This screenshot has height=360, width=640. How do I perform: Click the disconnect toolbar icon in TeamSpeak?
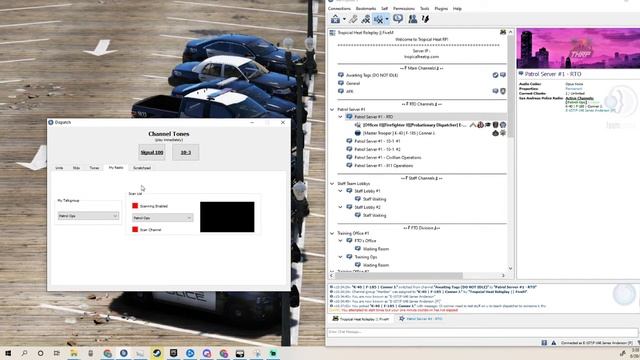(x=353, y=19)
